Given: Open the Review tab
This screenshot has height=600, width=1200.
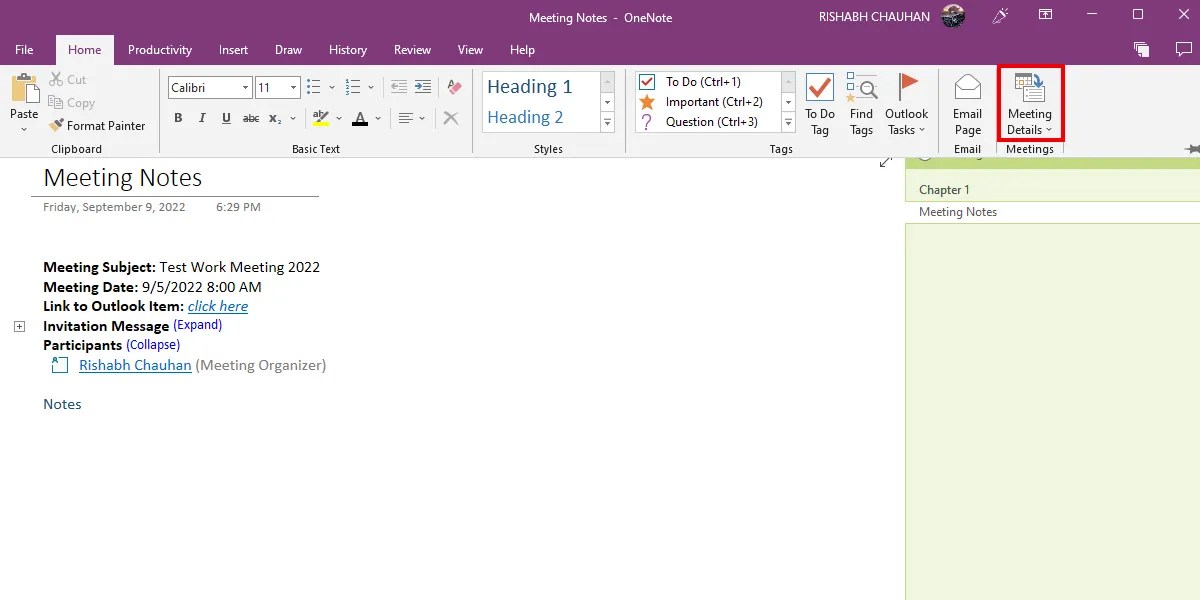Looking at the screenshot, I should 412,49.
